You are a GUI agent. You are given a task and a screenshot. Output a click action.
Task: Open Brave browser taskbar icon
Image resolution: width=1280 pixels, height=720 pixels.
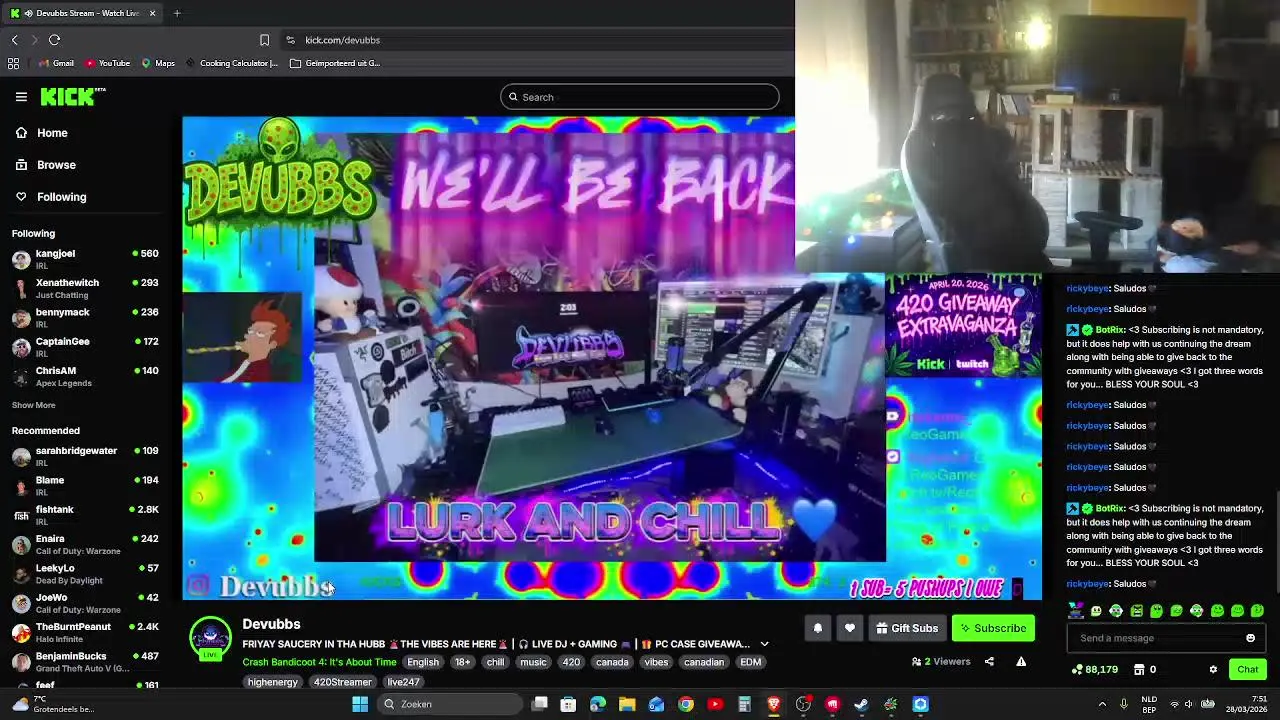[x=773, y=704]
